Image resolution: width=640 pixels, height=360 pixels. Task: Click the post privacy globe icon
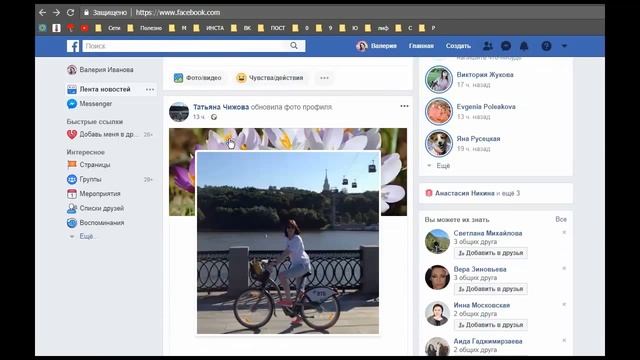[x=214, y=117]
